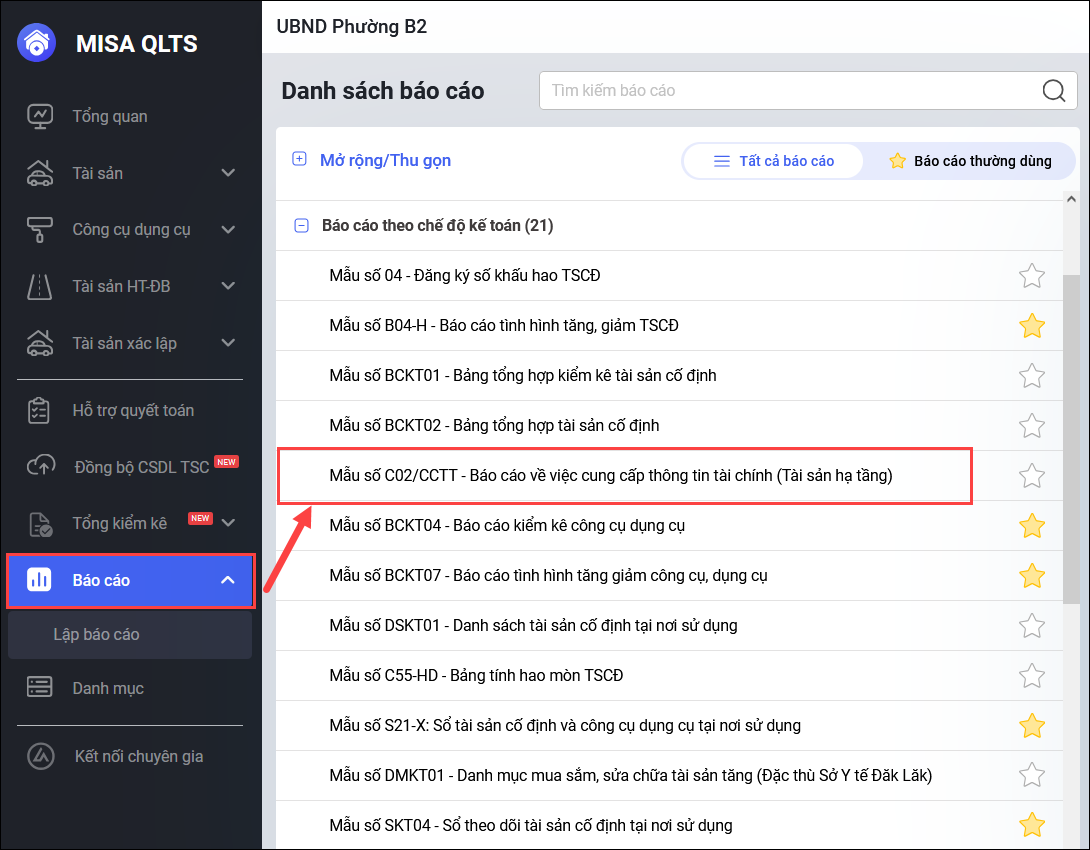Click the Mở rộng/Thu gọn link

[x=385, y=161]
